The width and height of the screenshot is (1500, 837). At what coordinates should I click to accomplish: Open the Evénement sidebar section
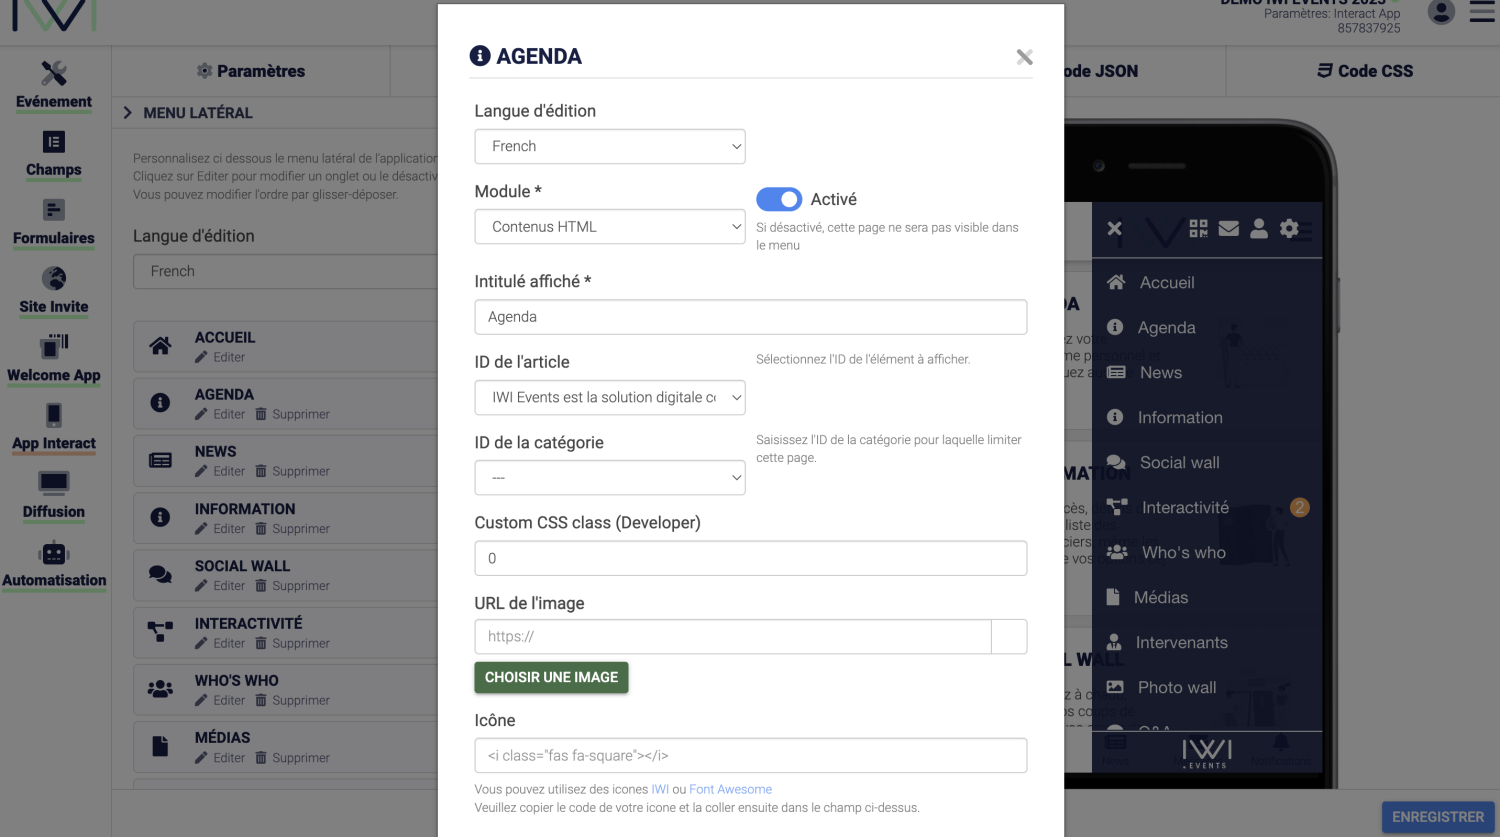point(54,86)
